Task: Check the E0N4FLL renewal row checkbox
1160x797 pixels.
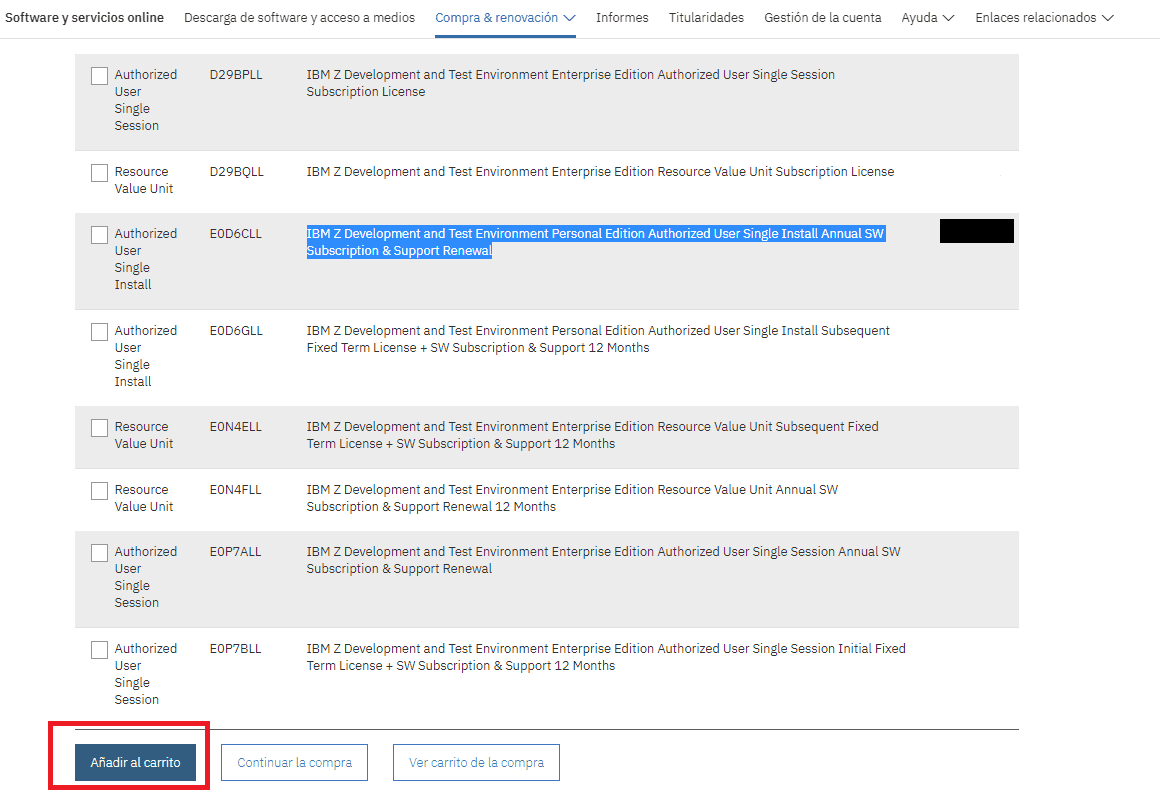Action: click(x=99, y=491)
